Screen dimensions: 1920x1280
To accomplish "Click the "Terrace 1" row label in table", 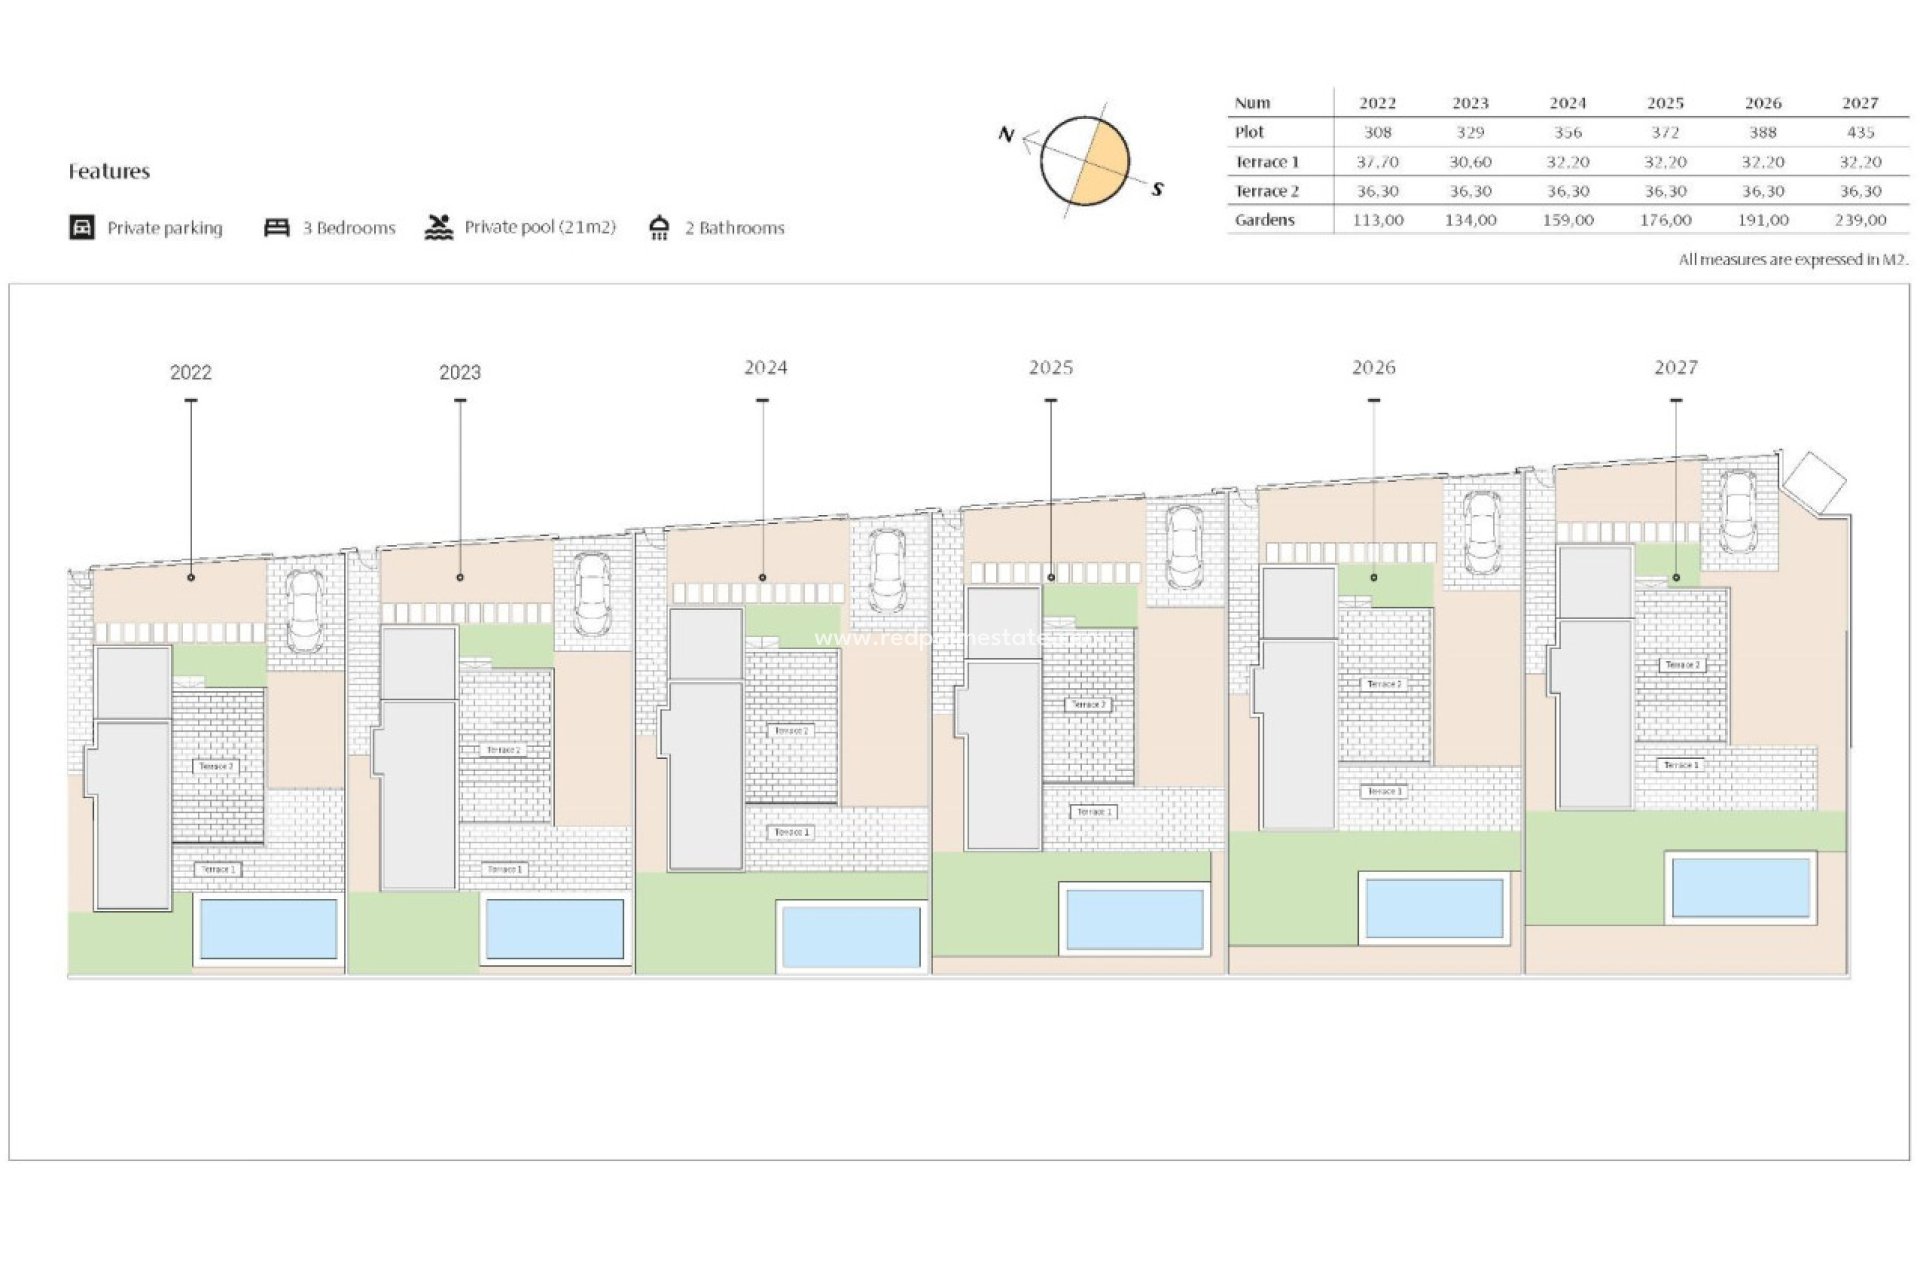I will [x=1267, y=162].
